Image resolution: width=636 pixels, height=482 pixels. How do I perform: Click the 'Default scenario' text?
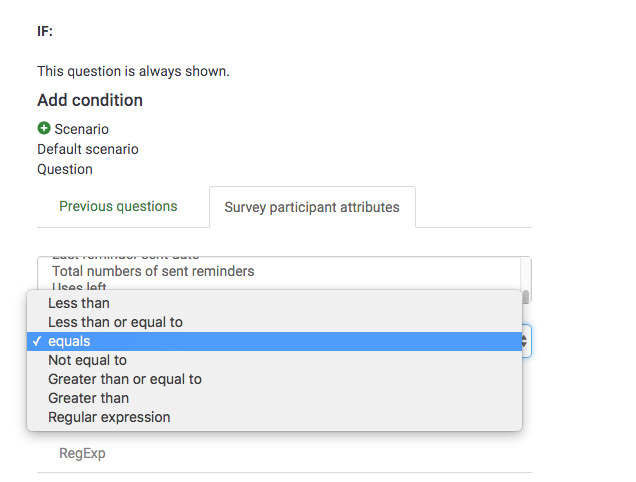click(88, 149)
